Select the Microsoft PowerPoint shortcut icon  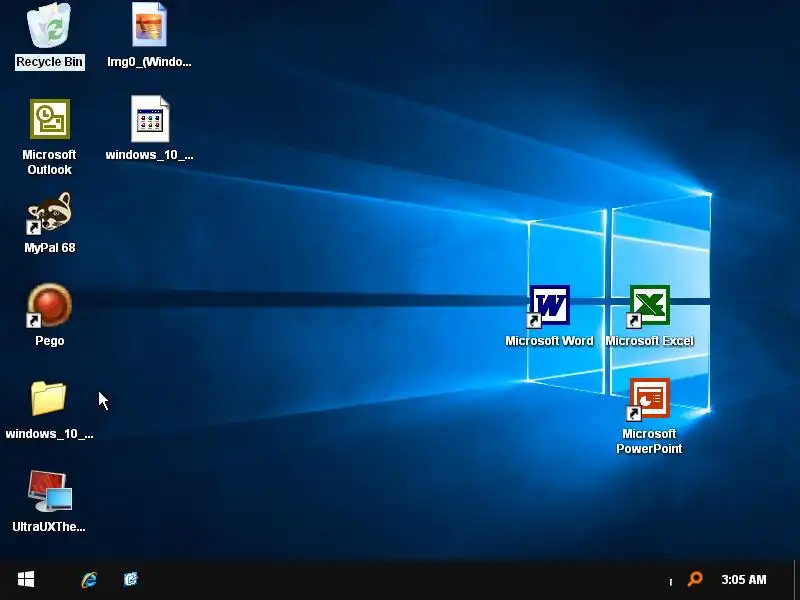649,398
